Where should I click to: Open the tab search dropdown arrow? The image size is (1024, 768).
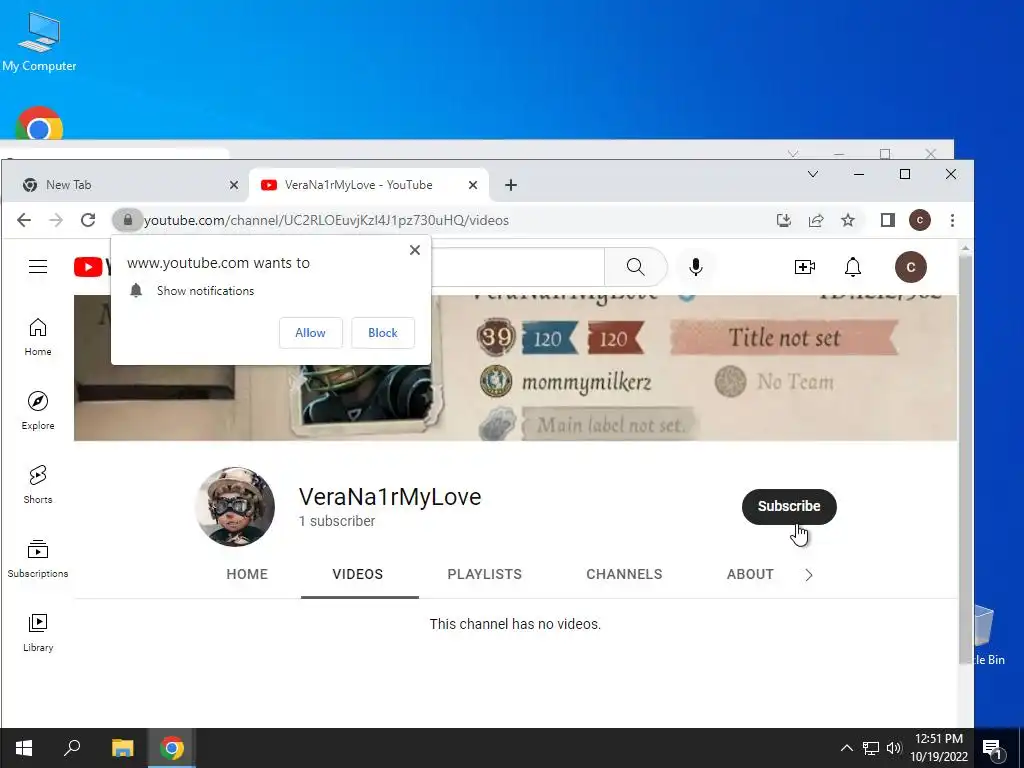tap(813, 174)
